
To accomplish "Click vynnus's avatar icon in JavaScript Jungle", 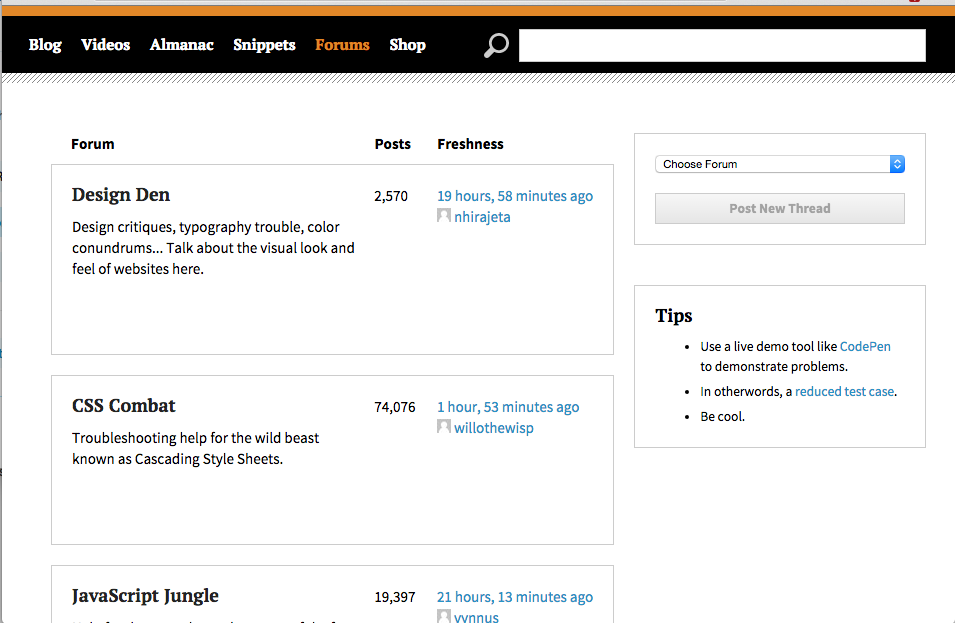I will pyautogui.click(x=443, y=615).
